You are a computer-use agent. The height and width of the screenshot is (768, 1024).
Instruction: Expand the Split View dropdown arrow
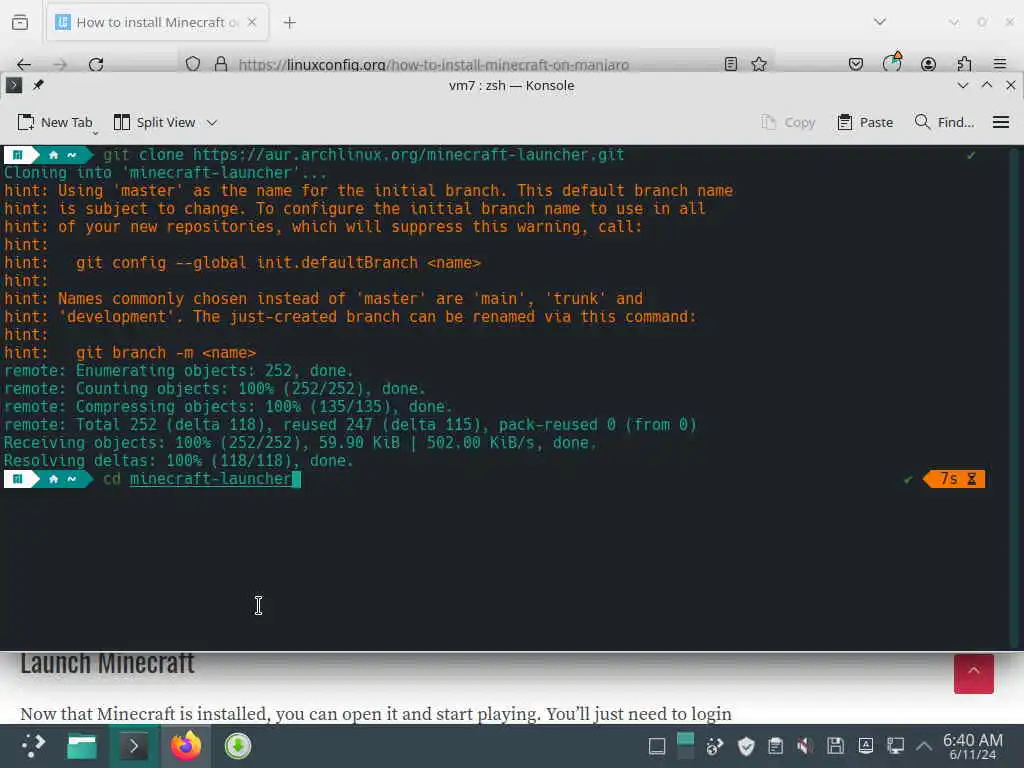(212, 122)
